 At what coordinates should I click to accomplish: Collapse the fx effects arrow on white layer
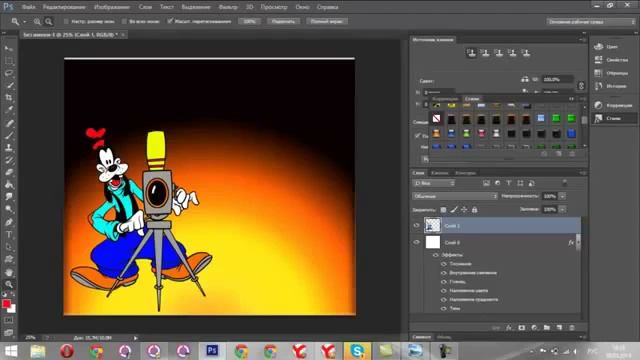coord(578,242)
